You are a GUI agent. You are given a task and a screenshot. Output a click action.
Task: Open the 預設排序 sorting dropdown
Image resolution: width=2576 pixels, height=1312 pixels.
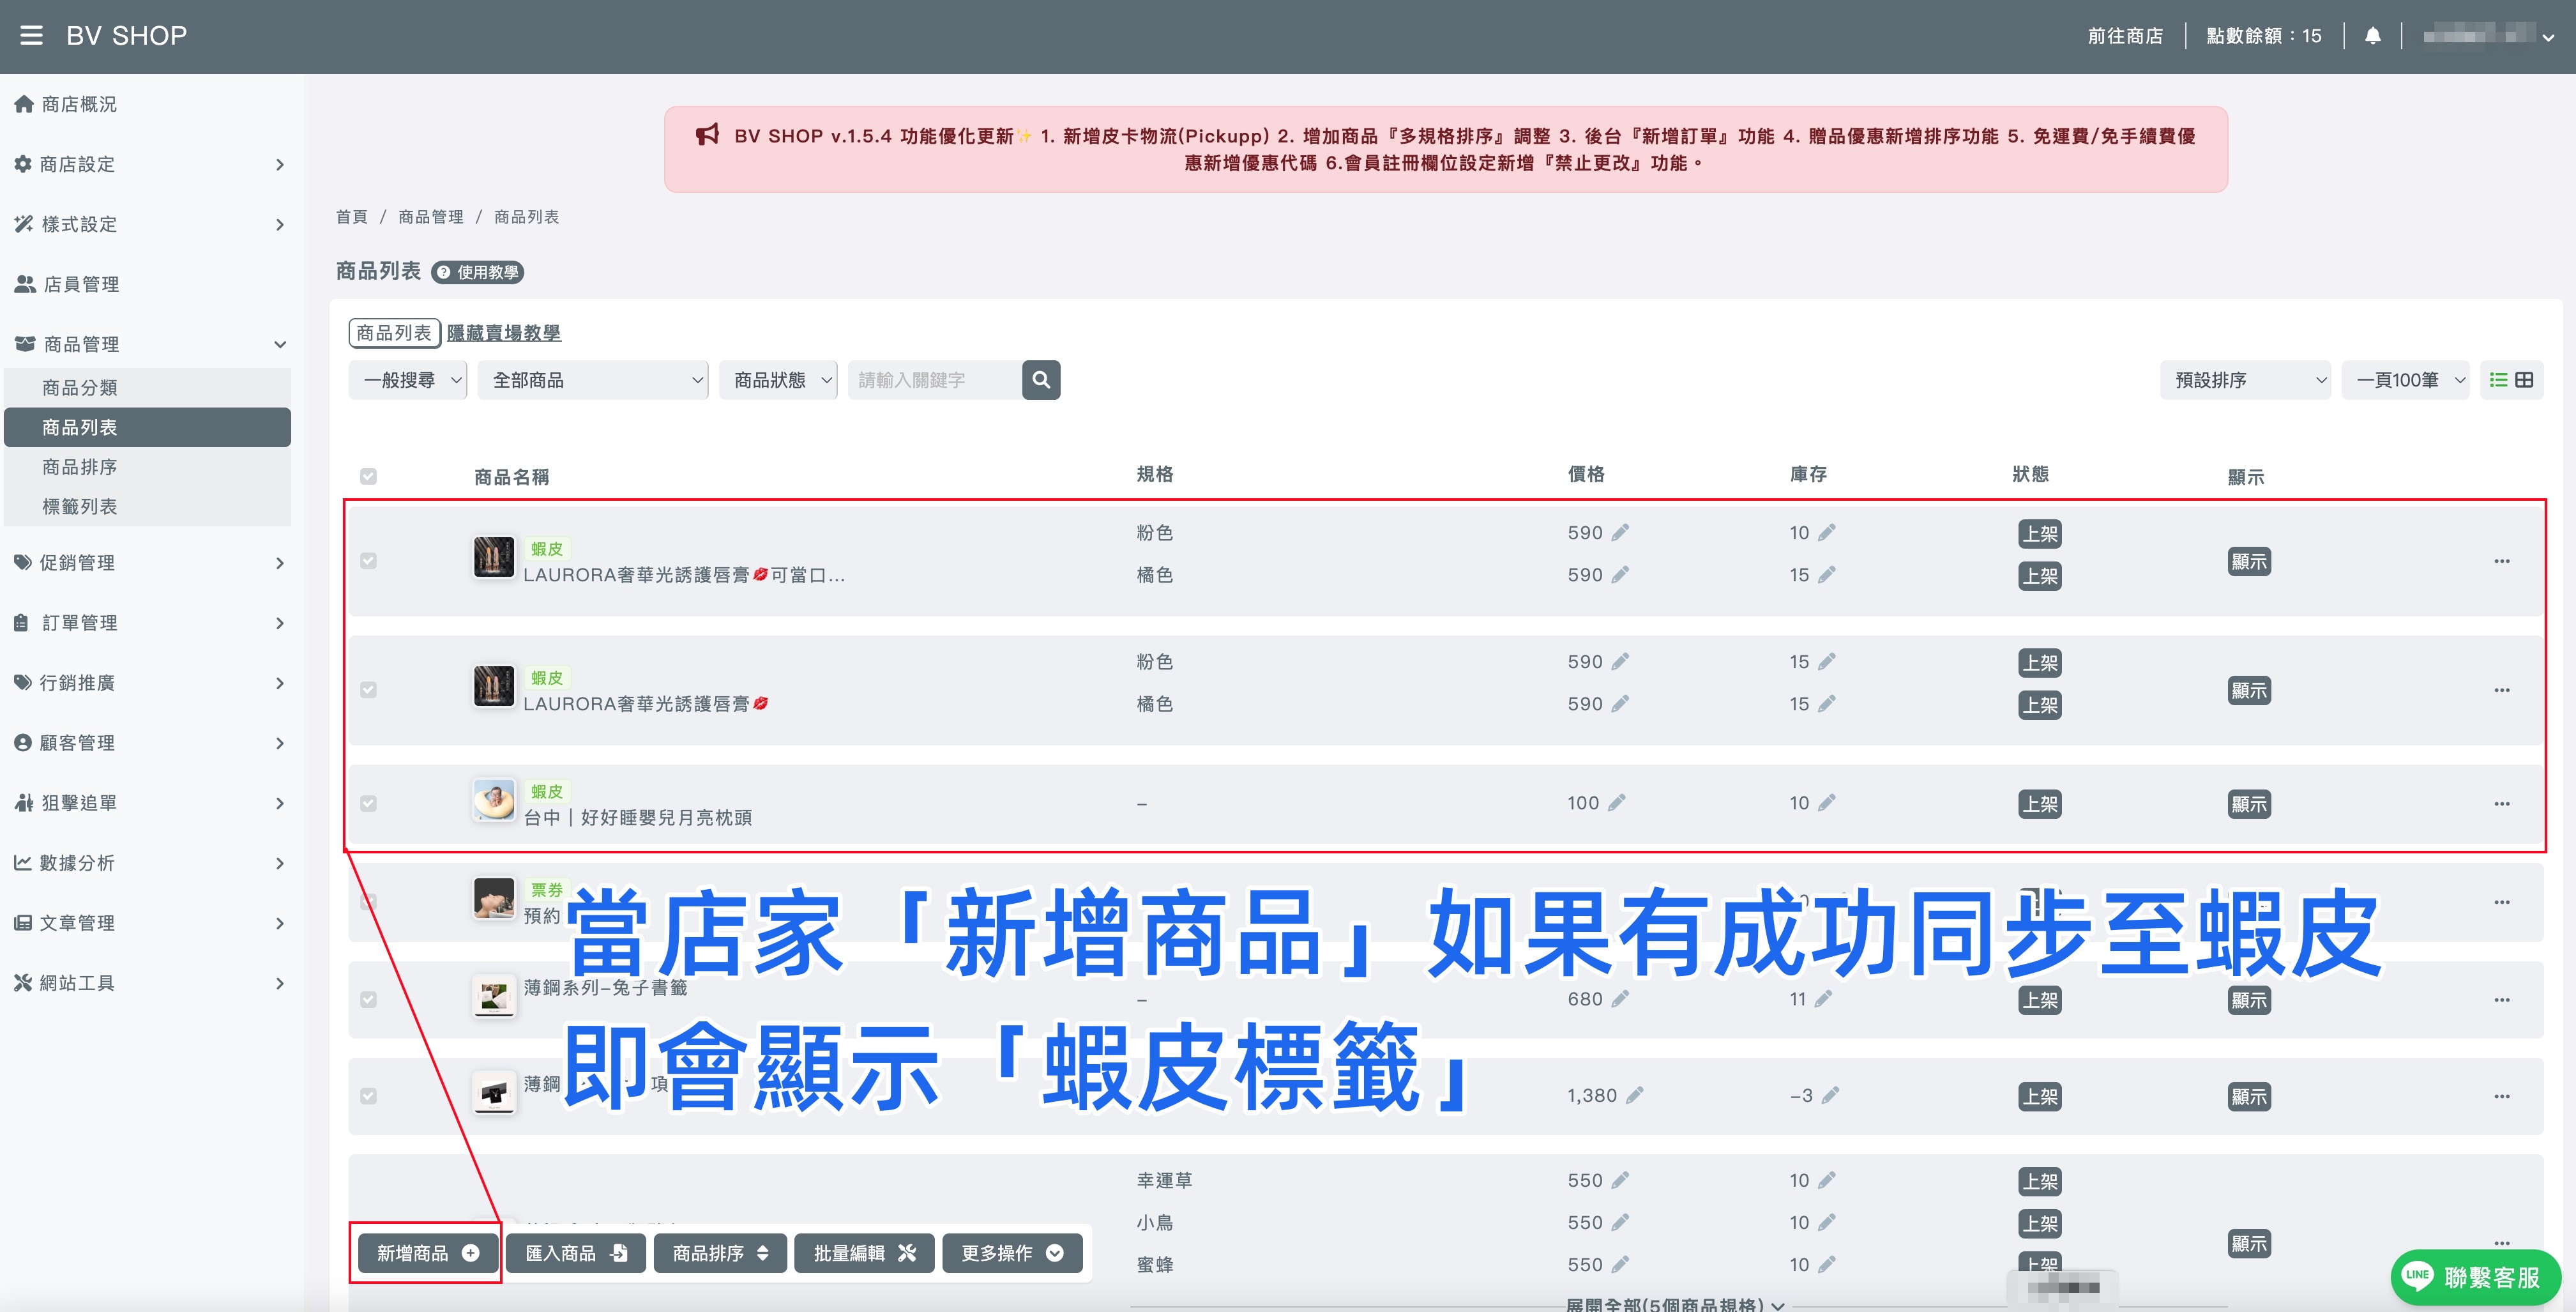[2245, 380]
